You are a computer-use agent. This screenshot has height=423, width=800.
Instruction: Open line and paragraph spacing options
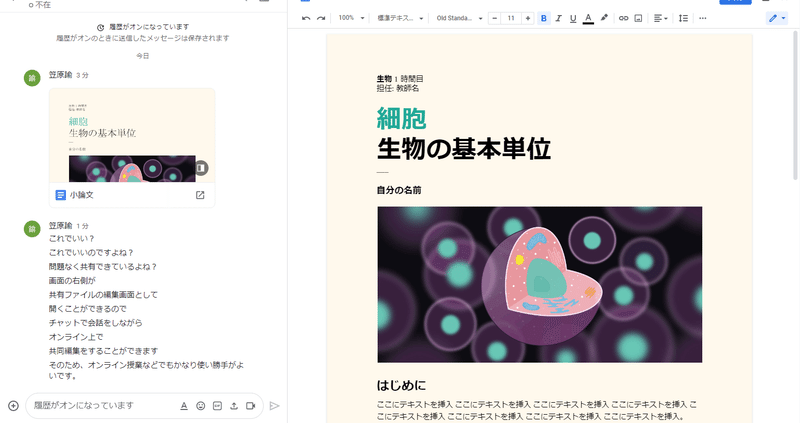pyautogui.click(x=683, y=18)
